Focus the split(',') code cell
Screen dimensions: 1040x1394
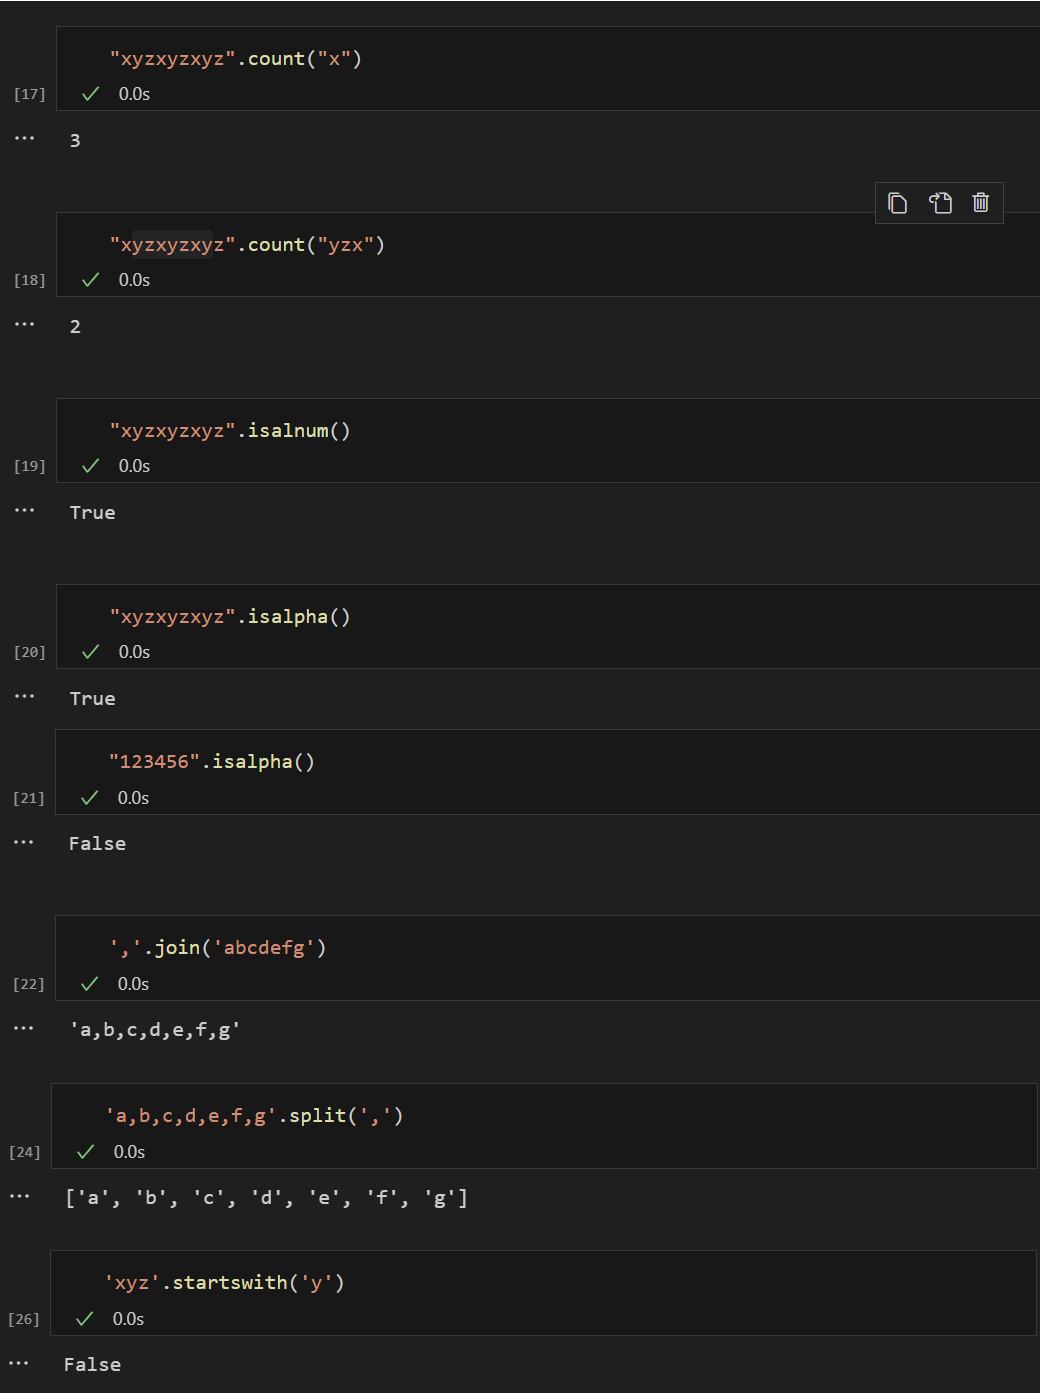pos(254,1116)
